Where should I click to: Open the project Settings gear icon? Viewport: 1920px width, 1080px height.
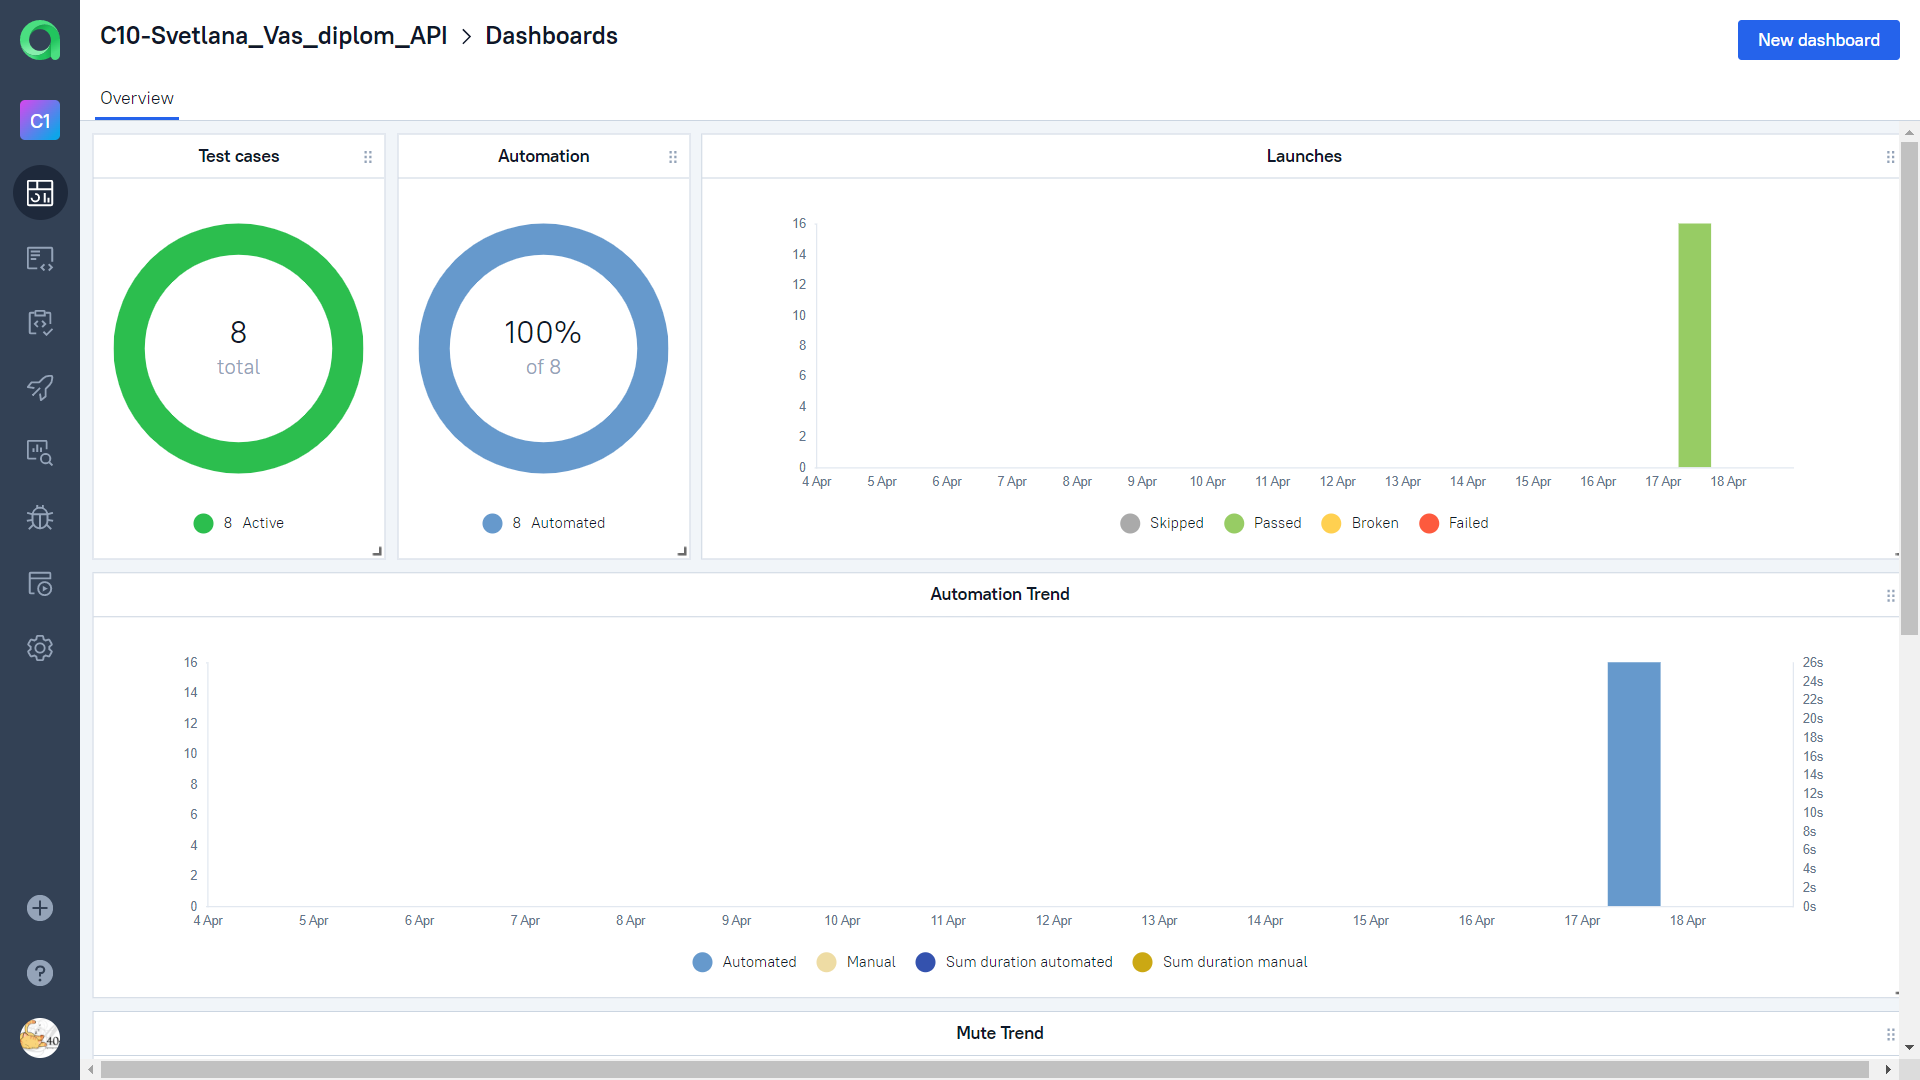coord(40,648)
